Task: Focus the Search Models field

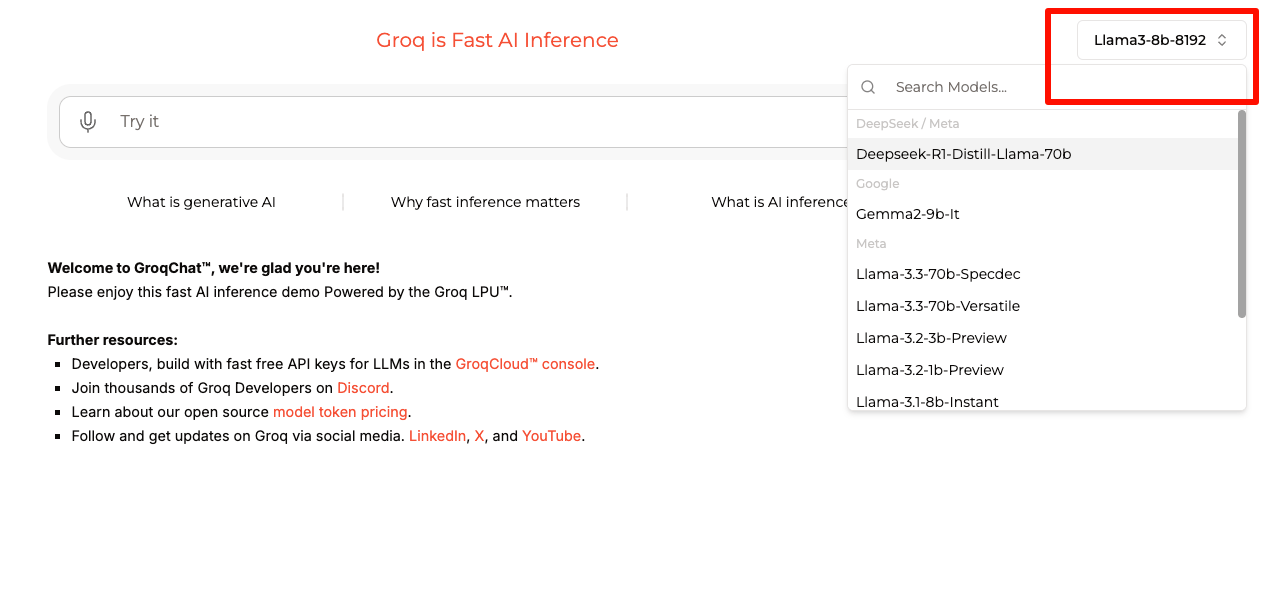Action: pyautogui.click(x=1060, y=87)
